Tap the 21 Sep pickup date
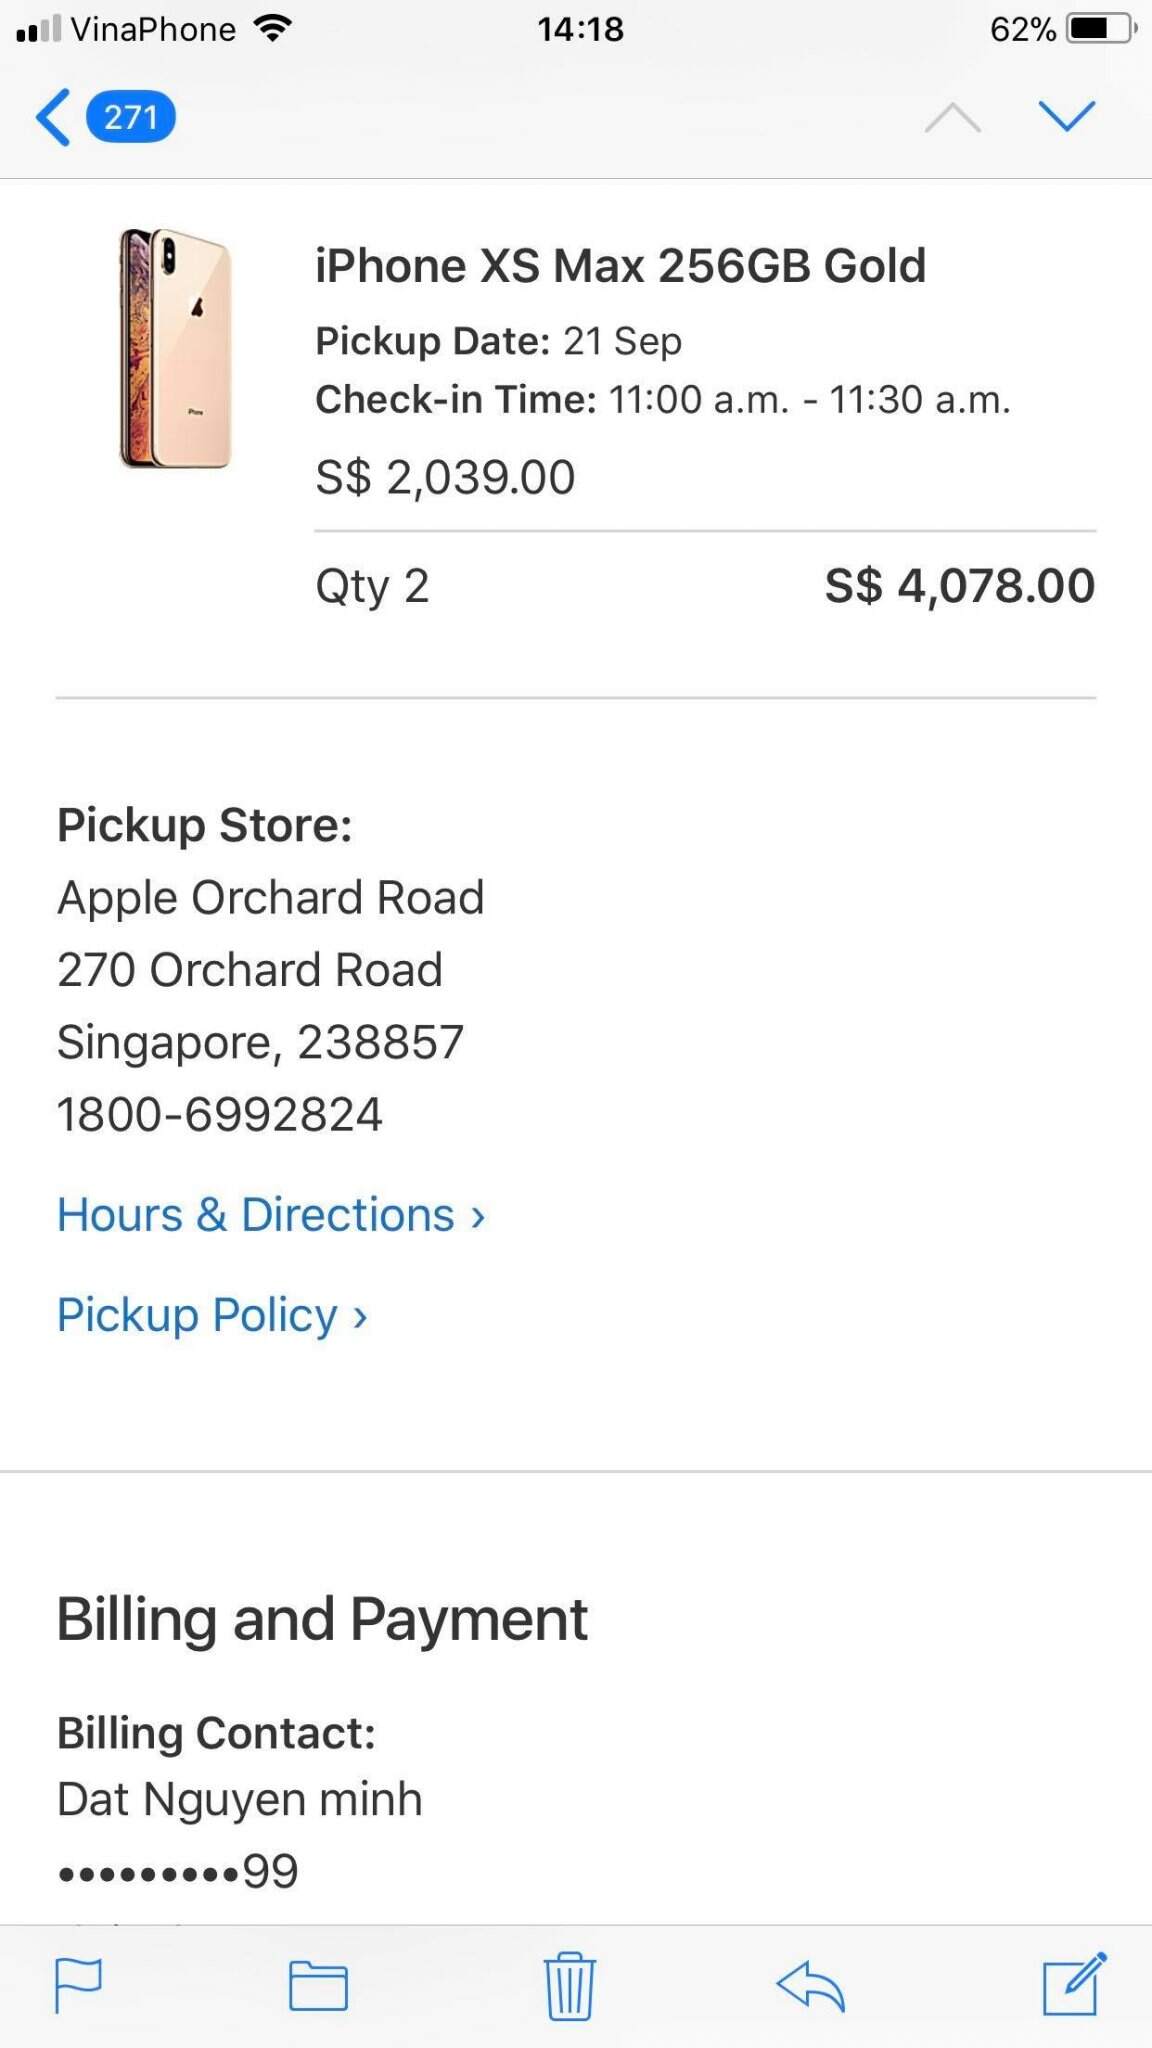This screenshot has height=2048, width=1152. click(622, 341)
